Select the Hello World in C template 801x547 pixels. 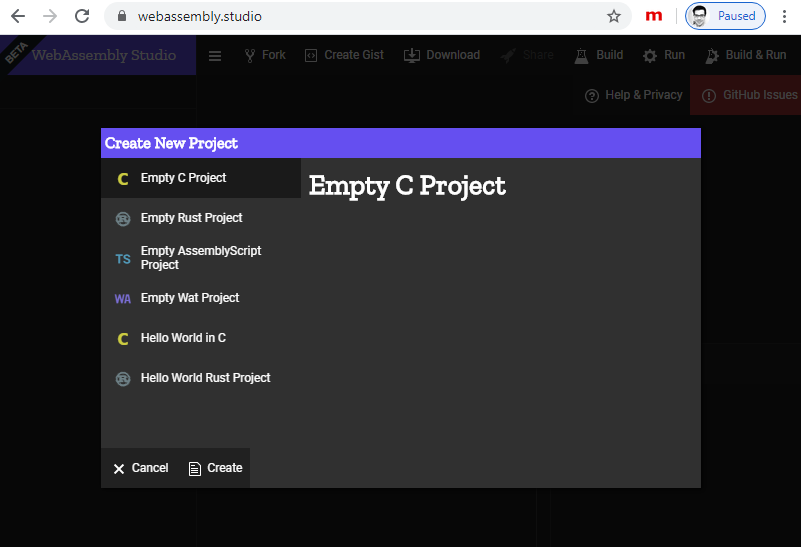(x=201, y=338)
